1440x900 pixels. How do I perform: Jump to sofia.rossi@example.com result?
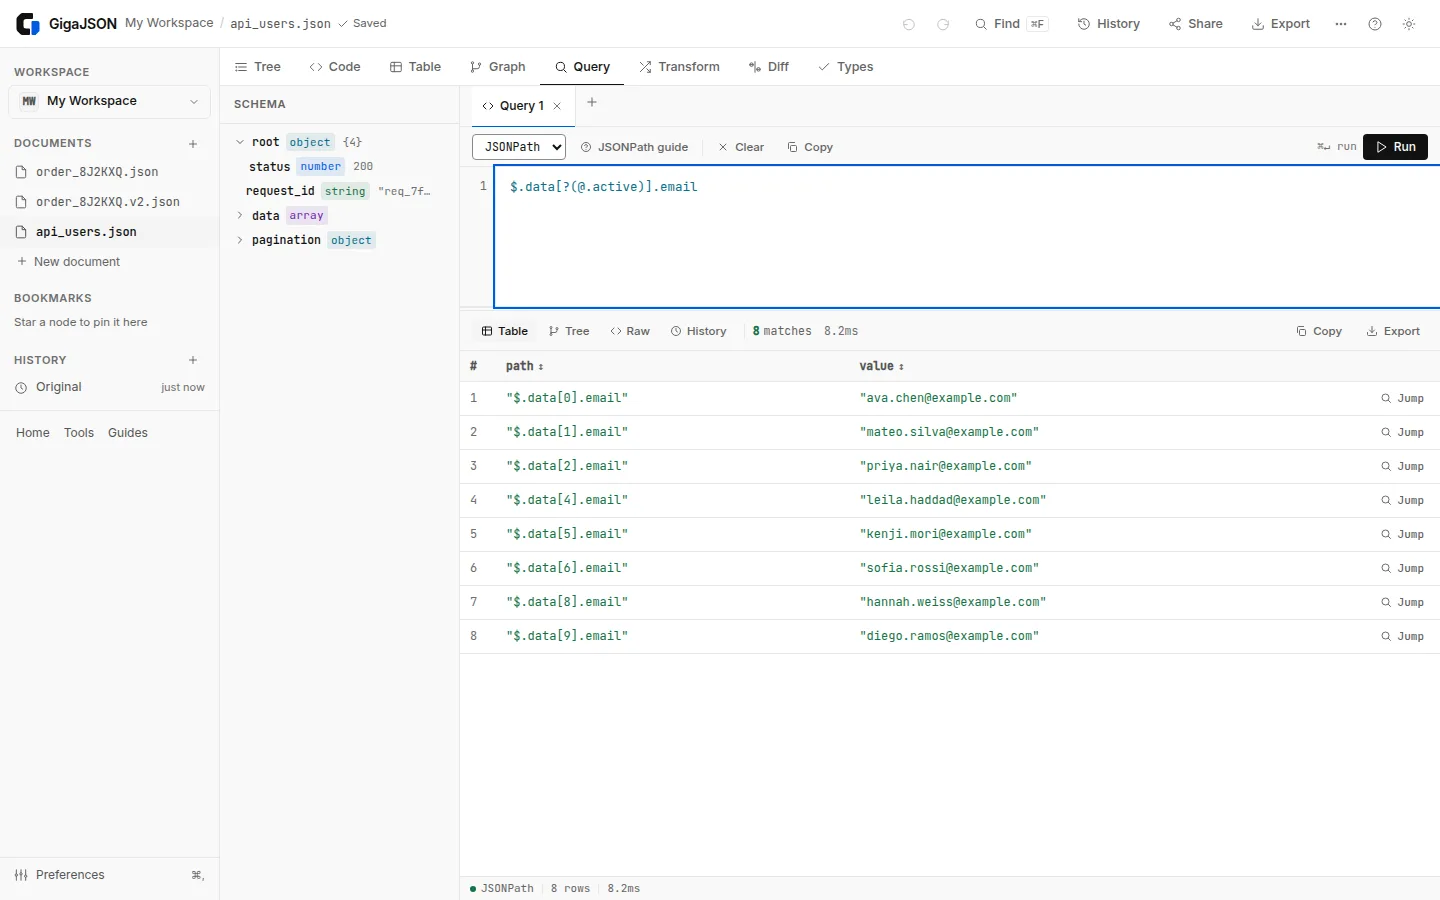pos(1403,568)
